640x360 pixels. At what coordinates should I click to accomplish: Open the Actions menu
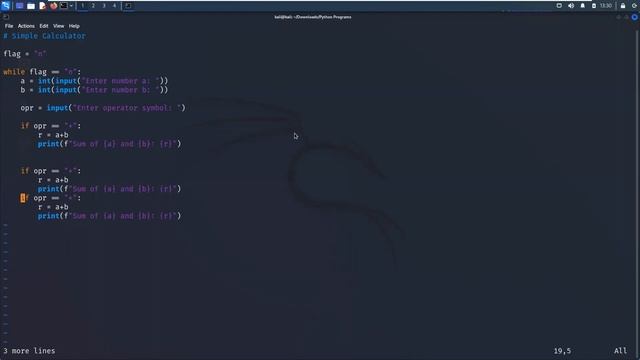(26, 26)
